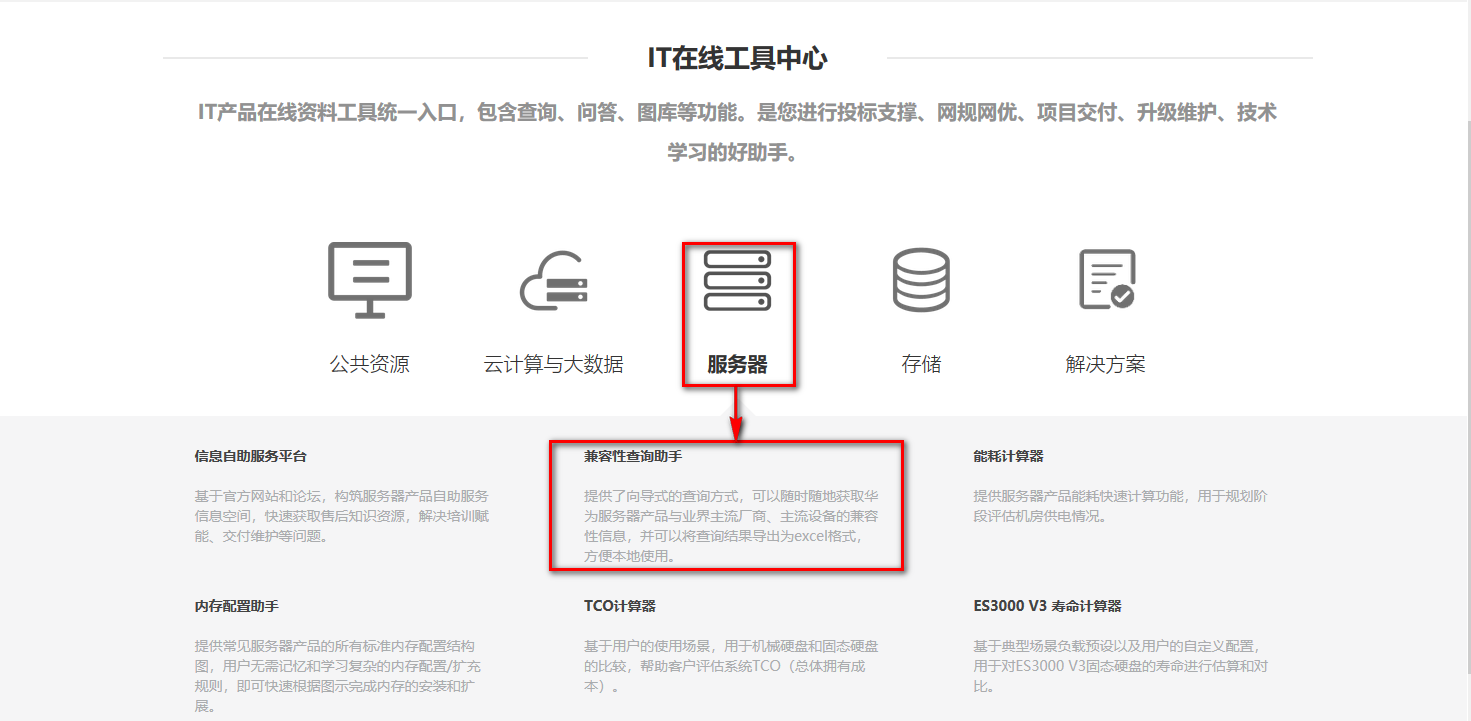Switch to the 存储 tab label
This screenshot has height=721, width=1471.
[x=921, y=364]
